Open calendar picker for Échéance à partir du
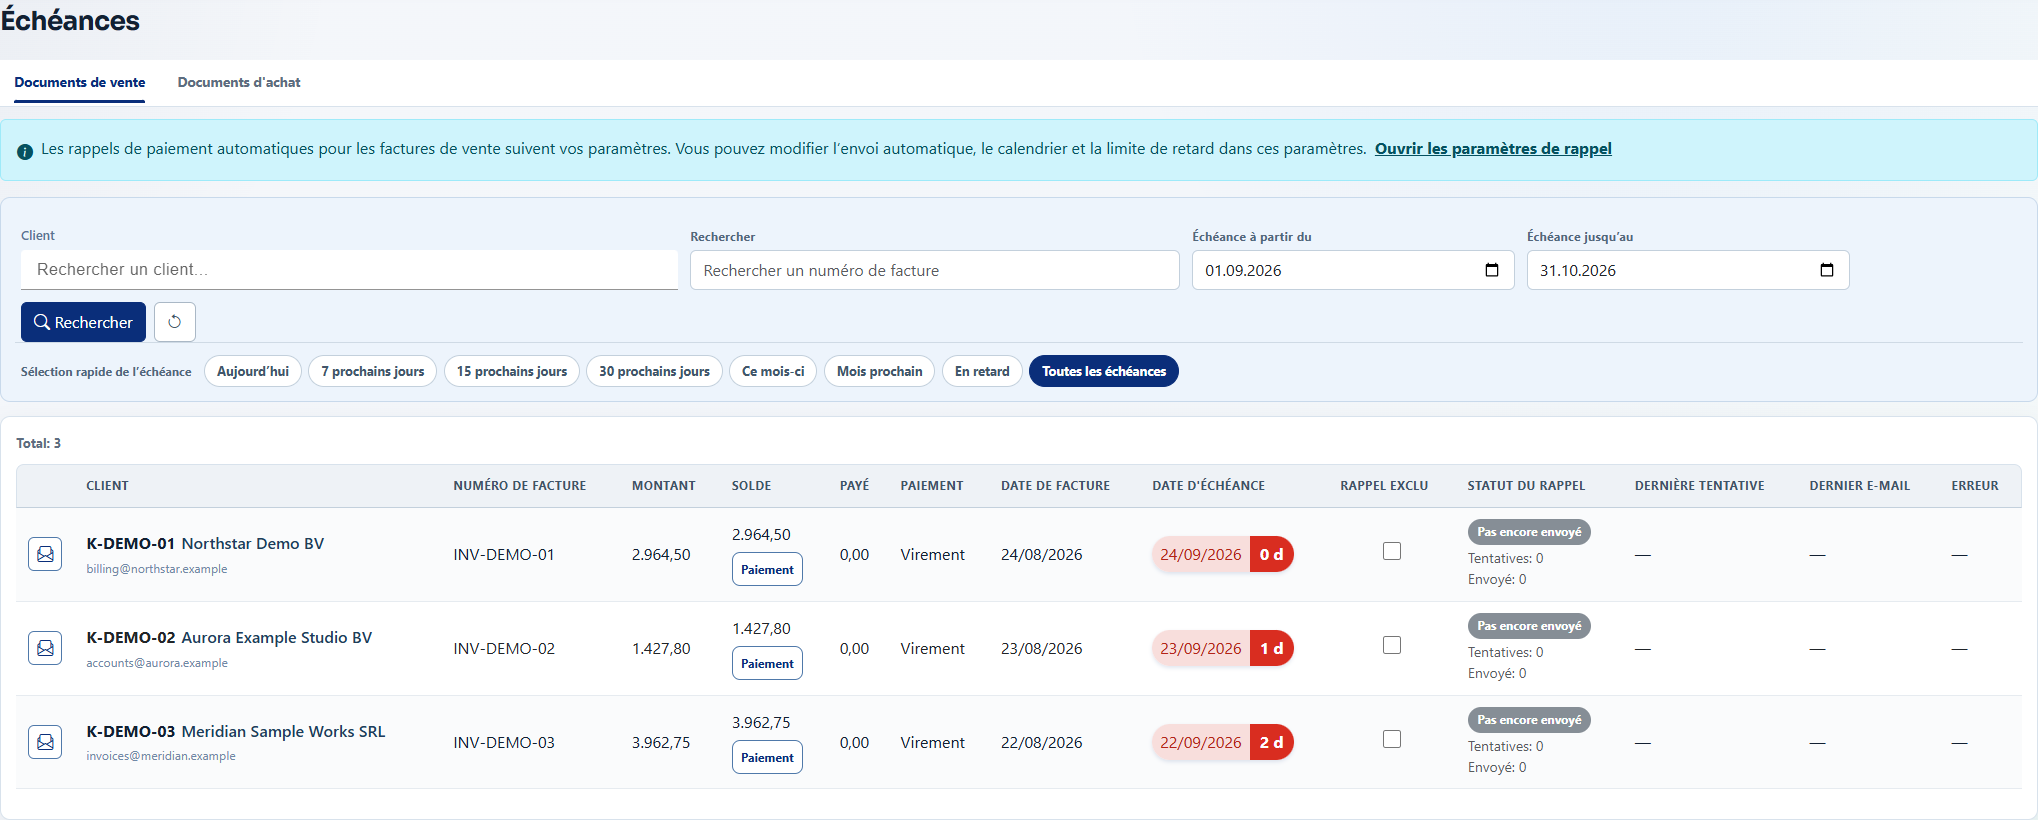 (1492, 270)
